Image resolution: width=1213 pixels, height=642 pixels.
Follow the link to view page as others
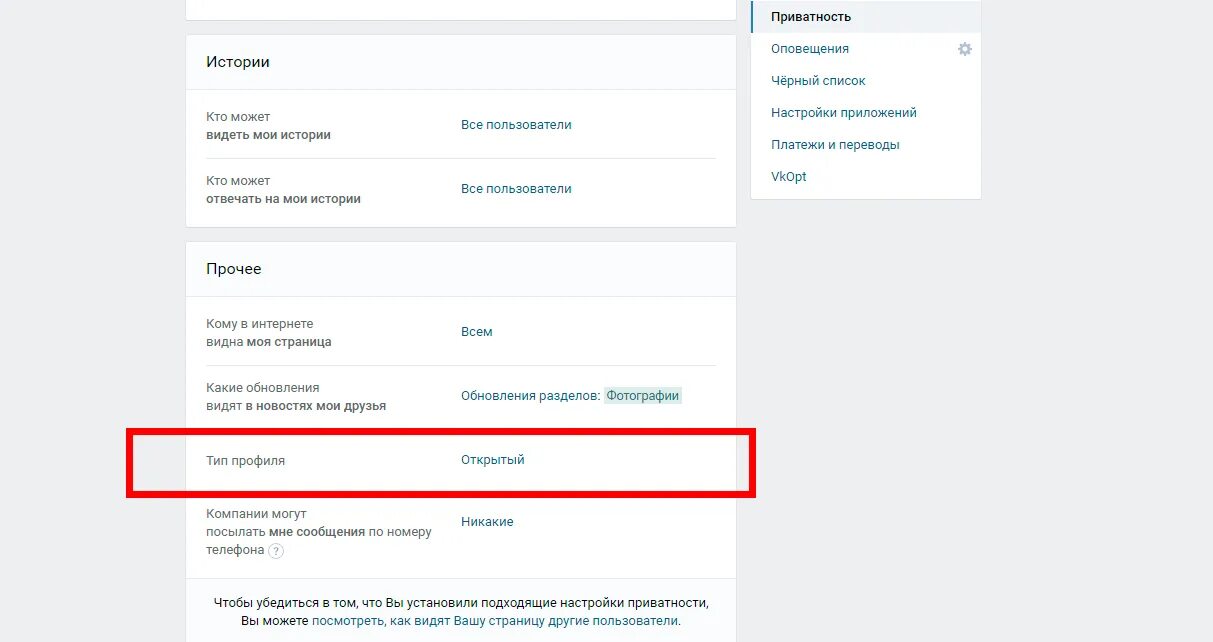495,621
